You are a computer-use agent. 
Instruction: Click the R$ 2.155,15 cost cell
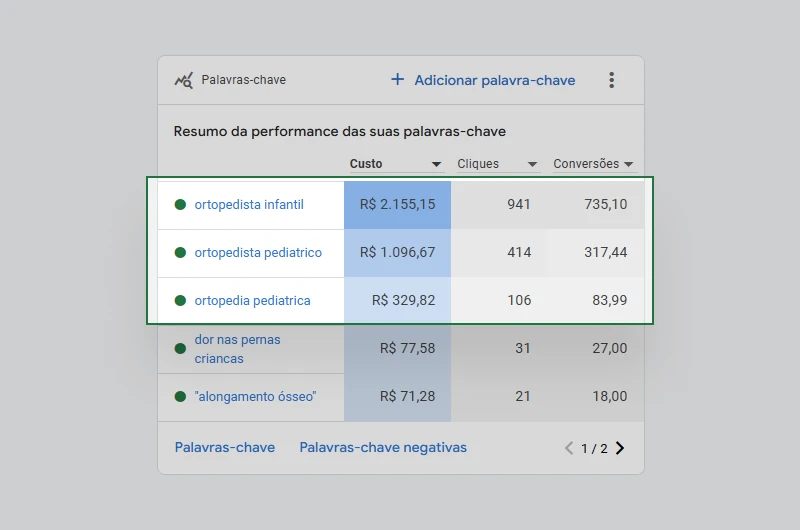tap(397, 205)
